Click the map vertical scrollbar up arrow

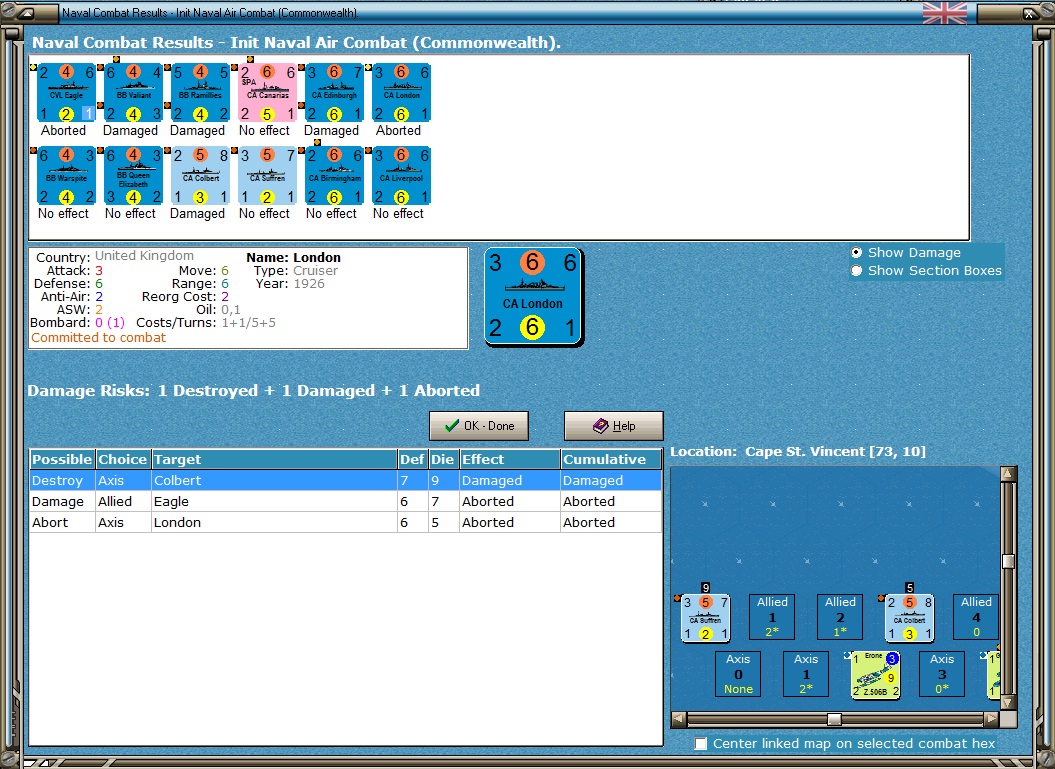[1008, 474]
